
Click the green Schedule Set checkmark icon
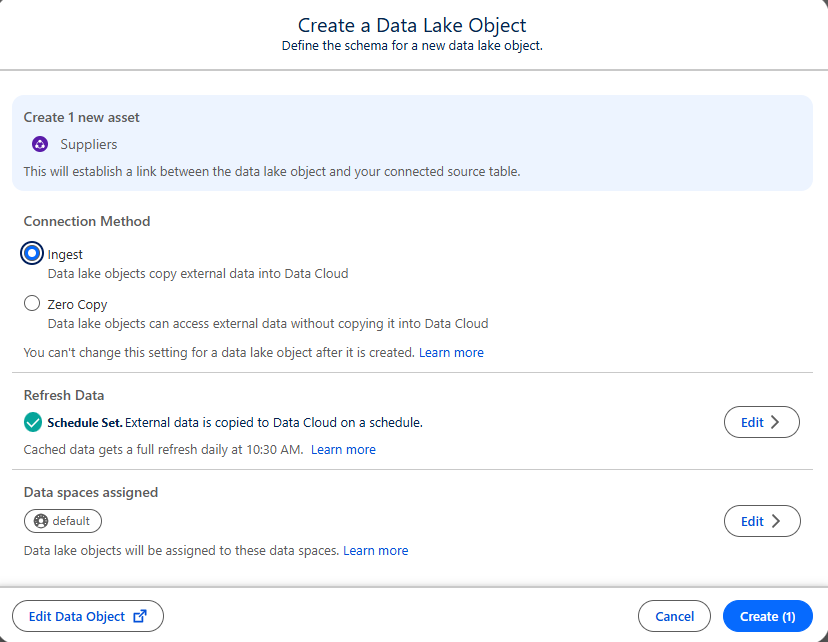(33, 422)
